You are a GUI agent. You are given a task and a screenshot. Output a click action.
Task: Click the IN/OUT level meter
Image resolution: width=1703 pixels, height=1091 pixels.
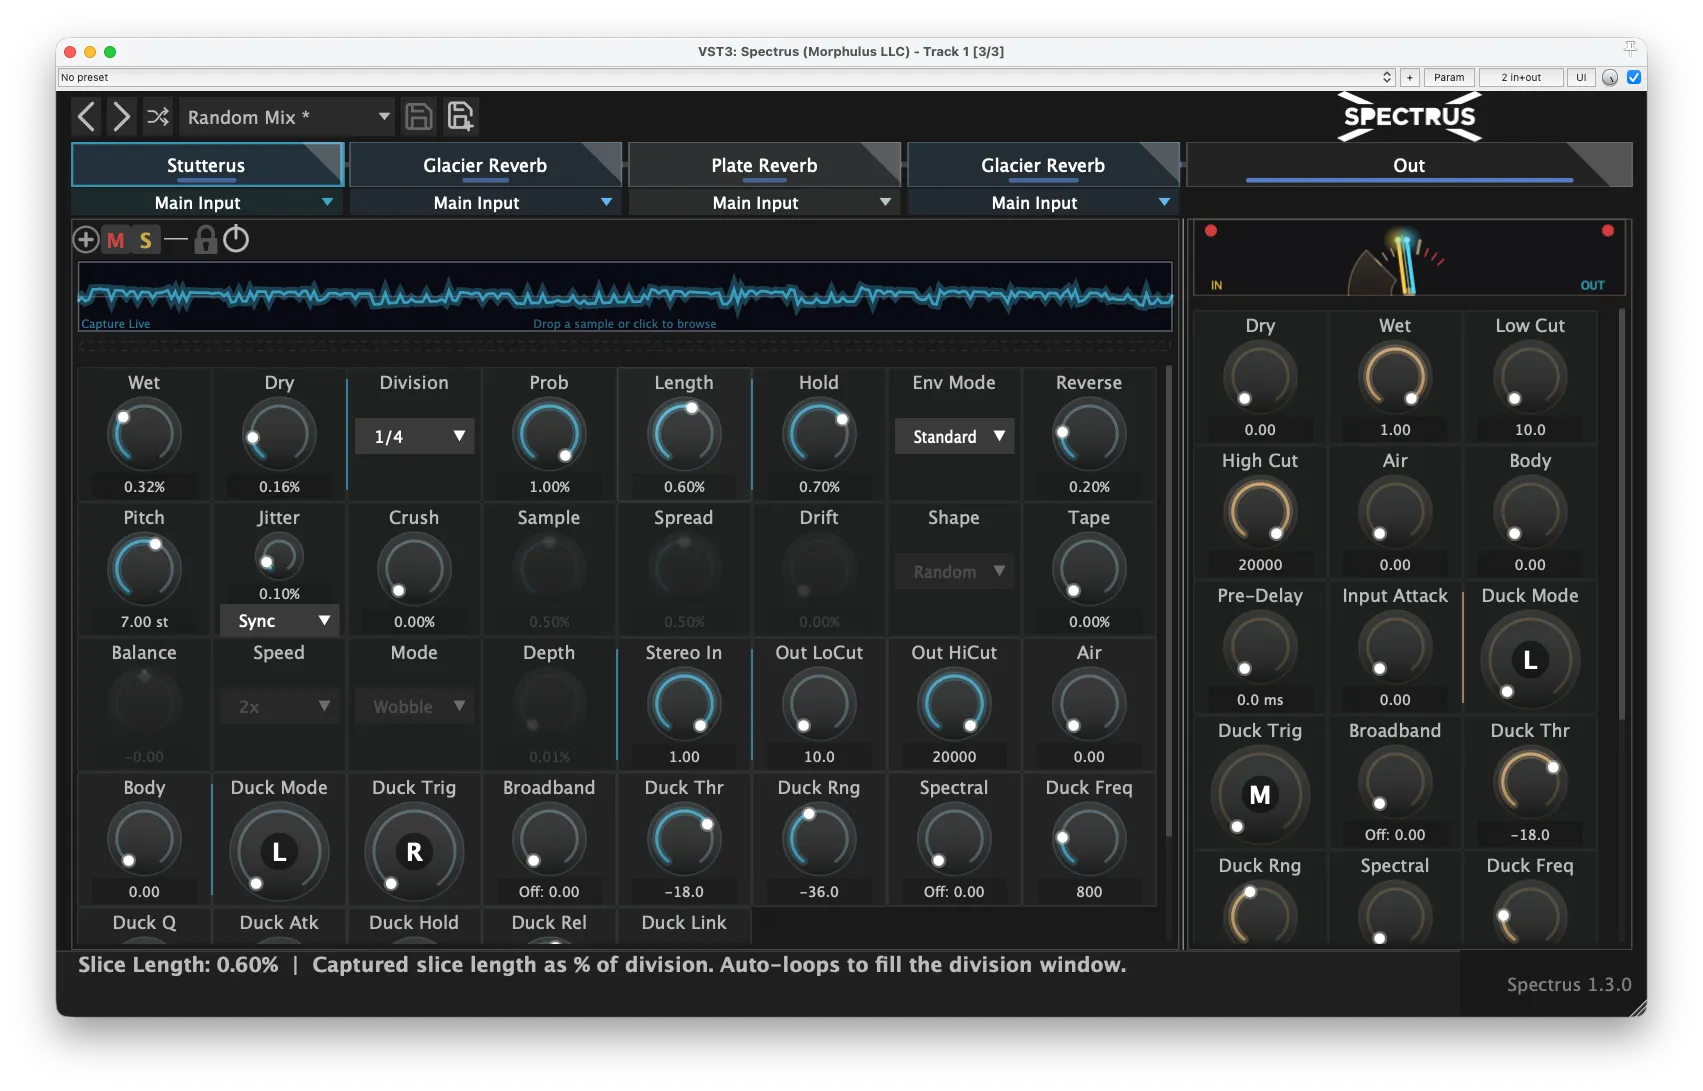pos(1409,258)
